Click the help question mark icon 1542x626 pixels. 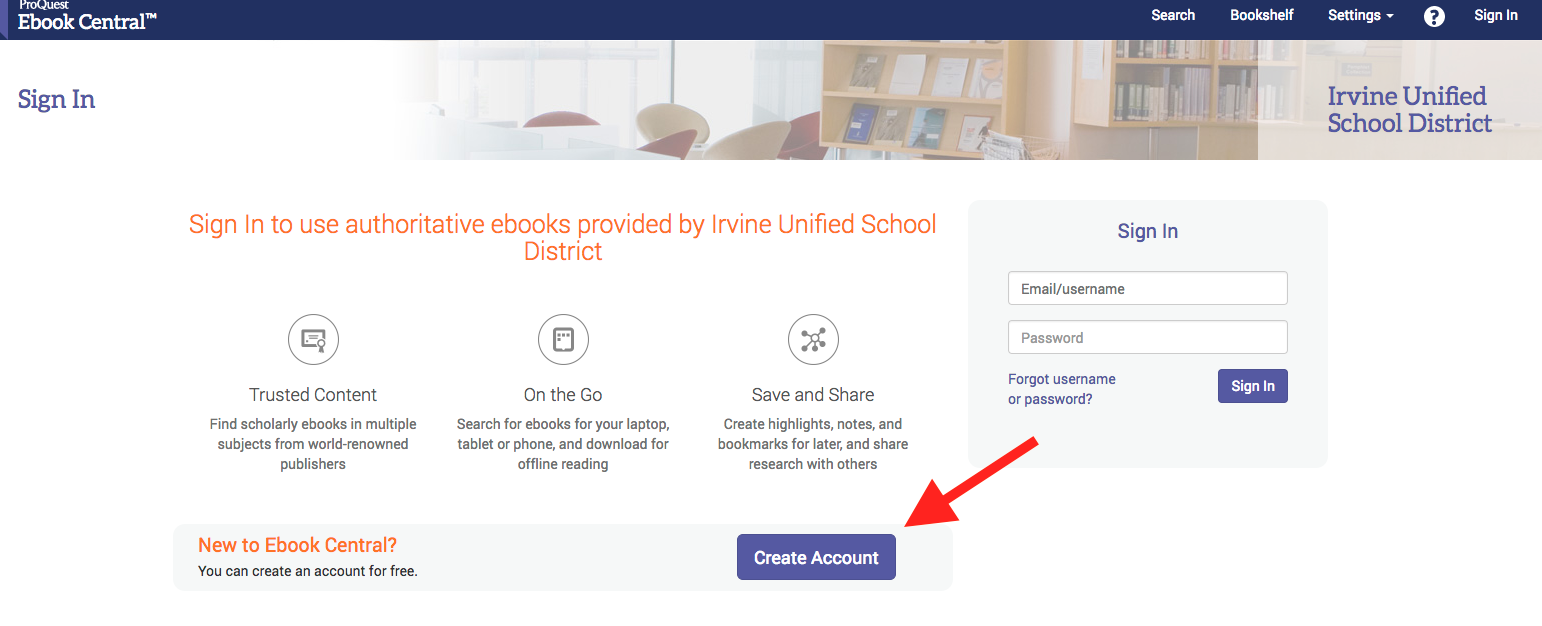click(1434, 16)
